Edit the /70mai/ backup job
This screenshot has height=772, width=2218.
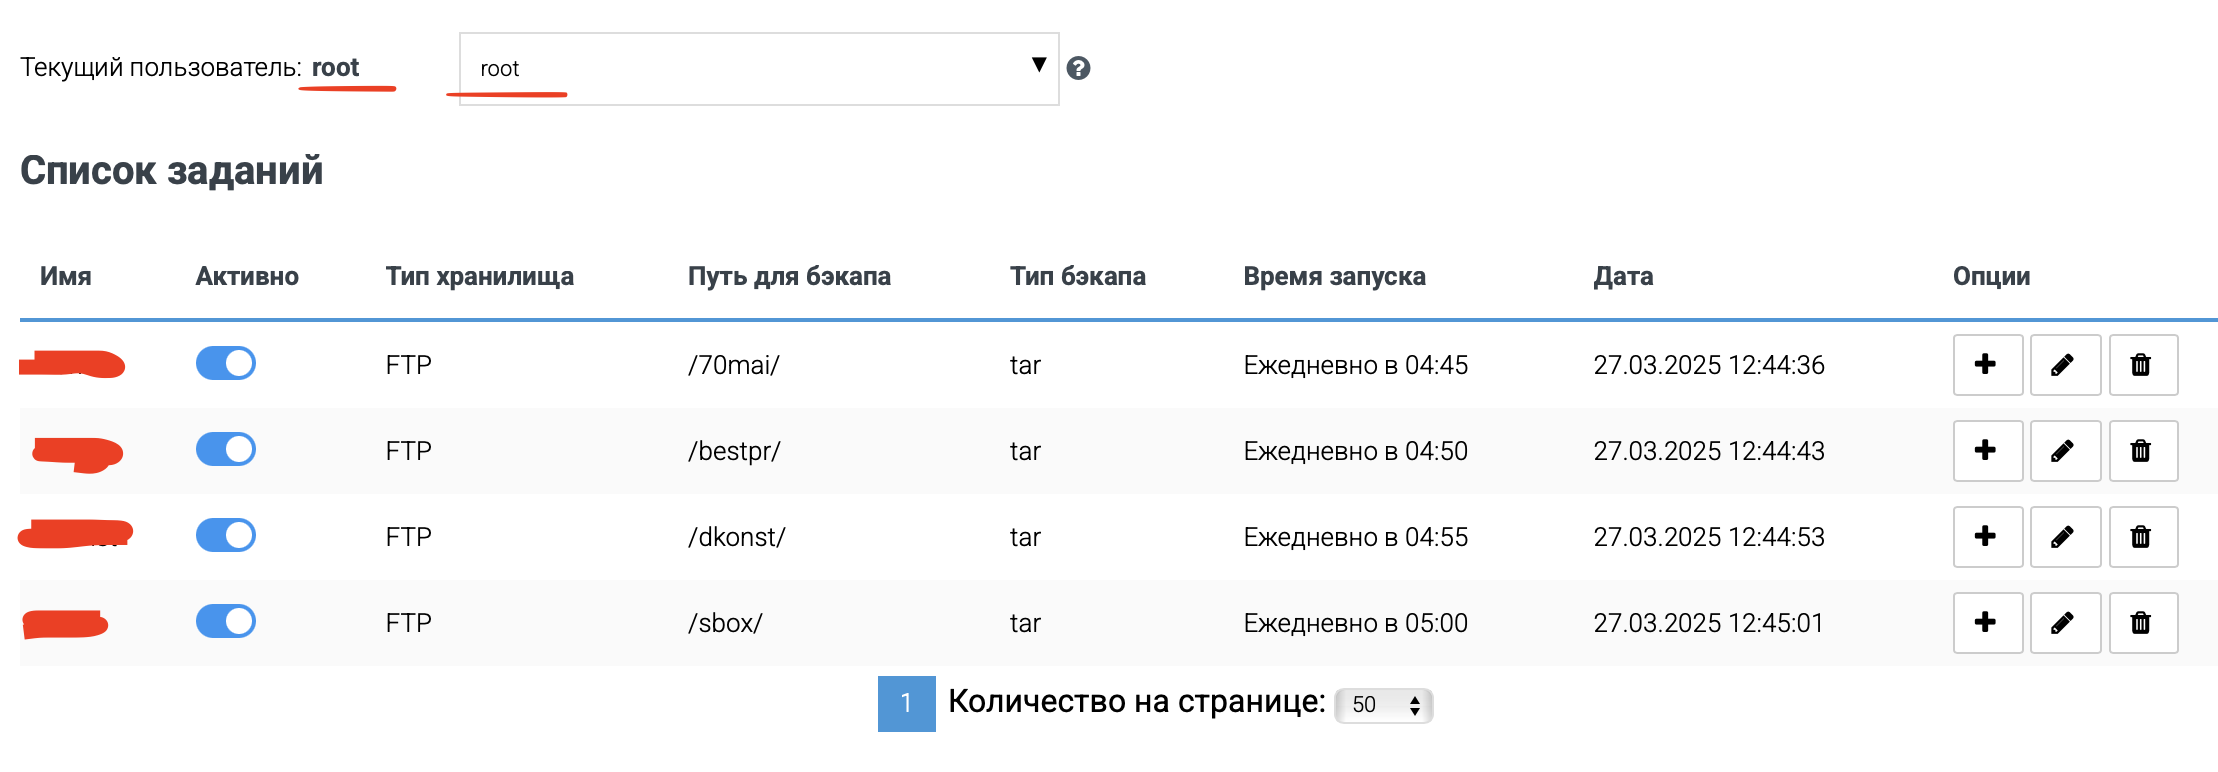[x=2066, y=365]
